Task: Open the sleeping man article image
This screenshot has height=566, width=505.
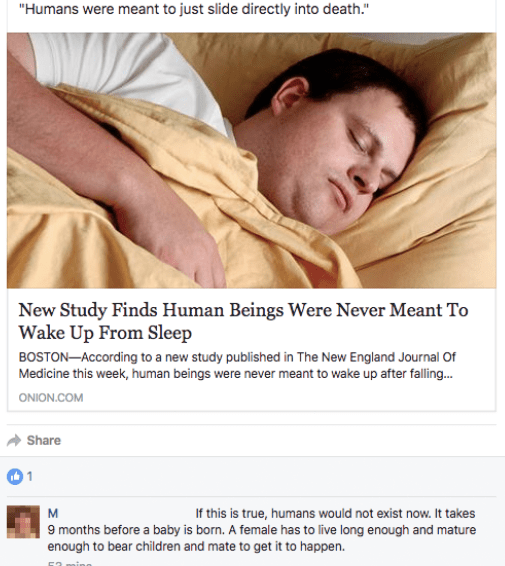Action: pyautogui.click(x=251, y=160)
